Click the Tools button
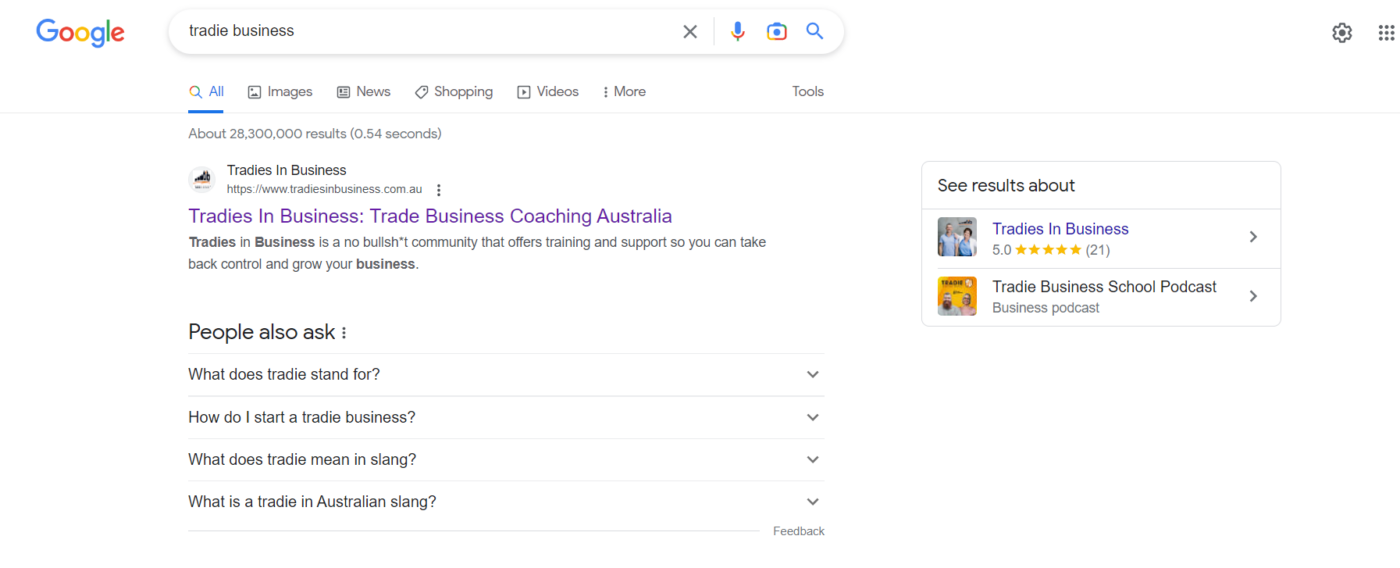 (807, 92)
